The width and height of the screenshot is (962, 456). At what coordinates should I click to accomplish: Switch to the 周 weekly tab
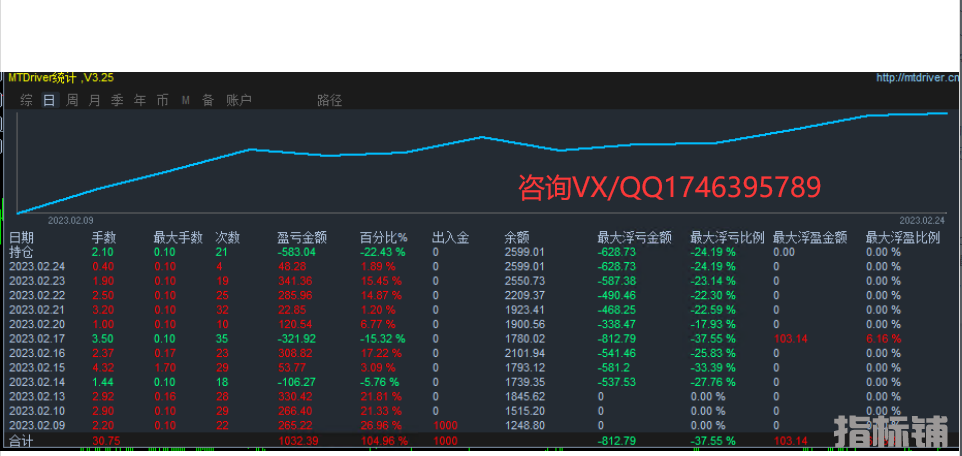[72, 100]
